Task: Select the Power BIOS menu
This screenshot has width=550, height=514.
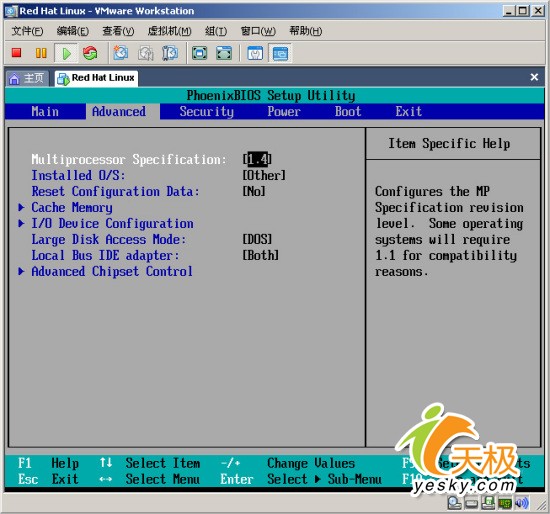Action: pos(284,112)
